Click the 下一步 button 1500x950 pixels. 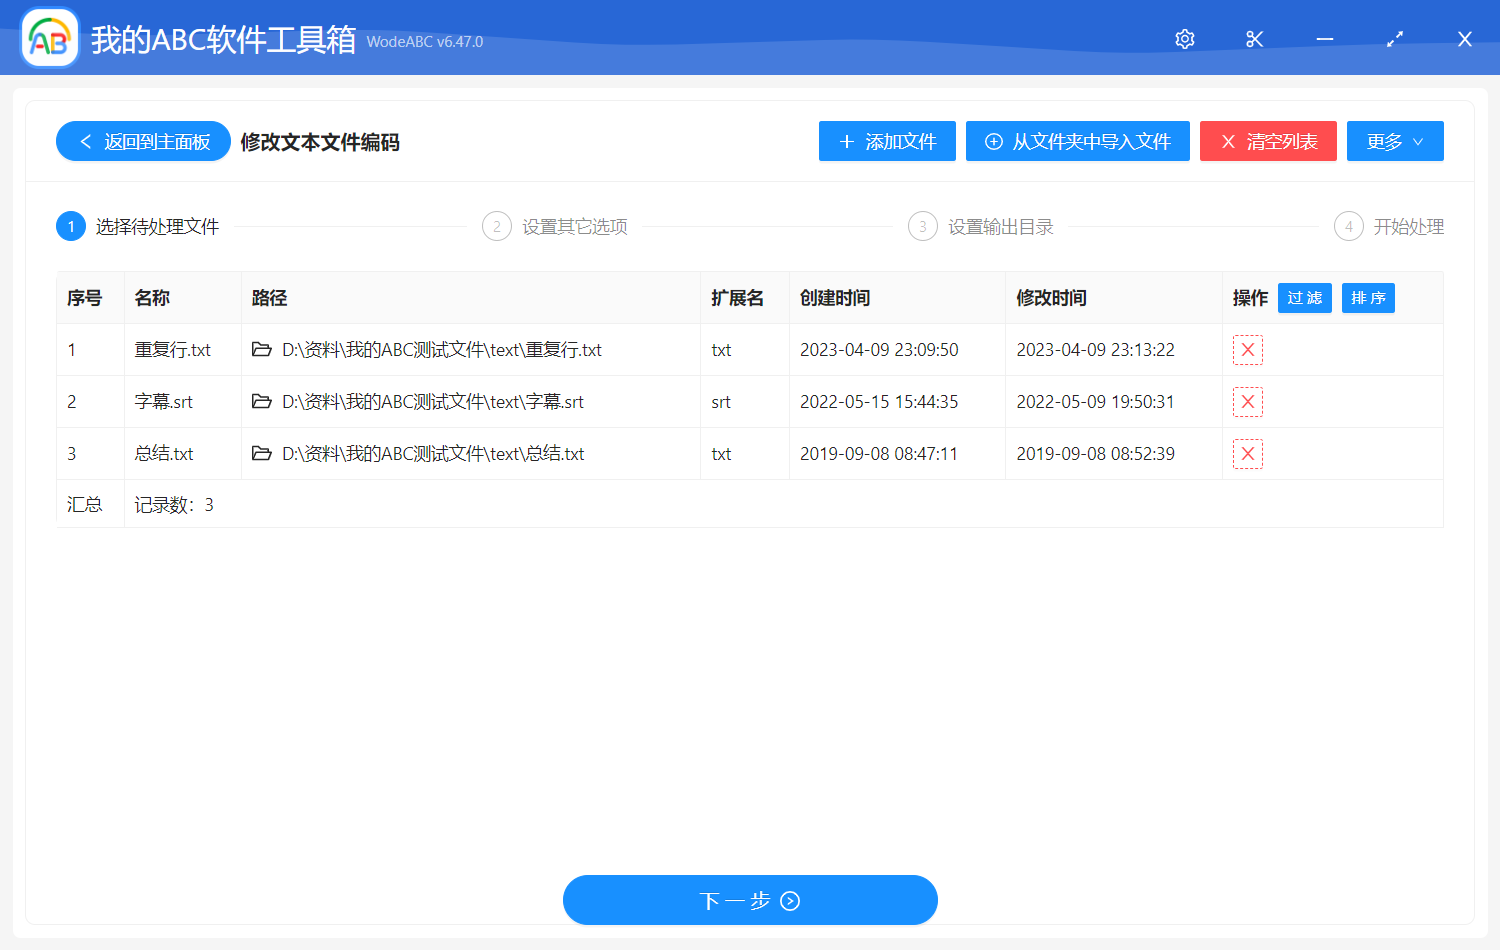click(x=750, y=900)
